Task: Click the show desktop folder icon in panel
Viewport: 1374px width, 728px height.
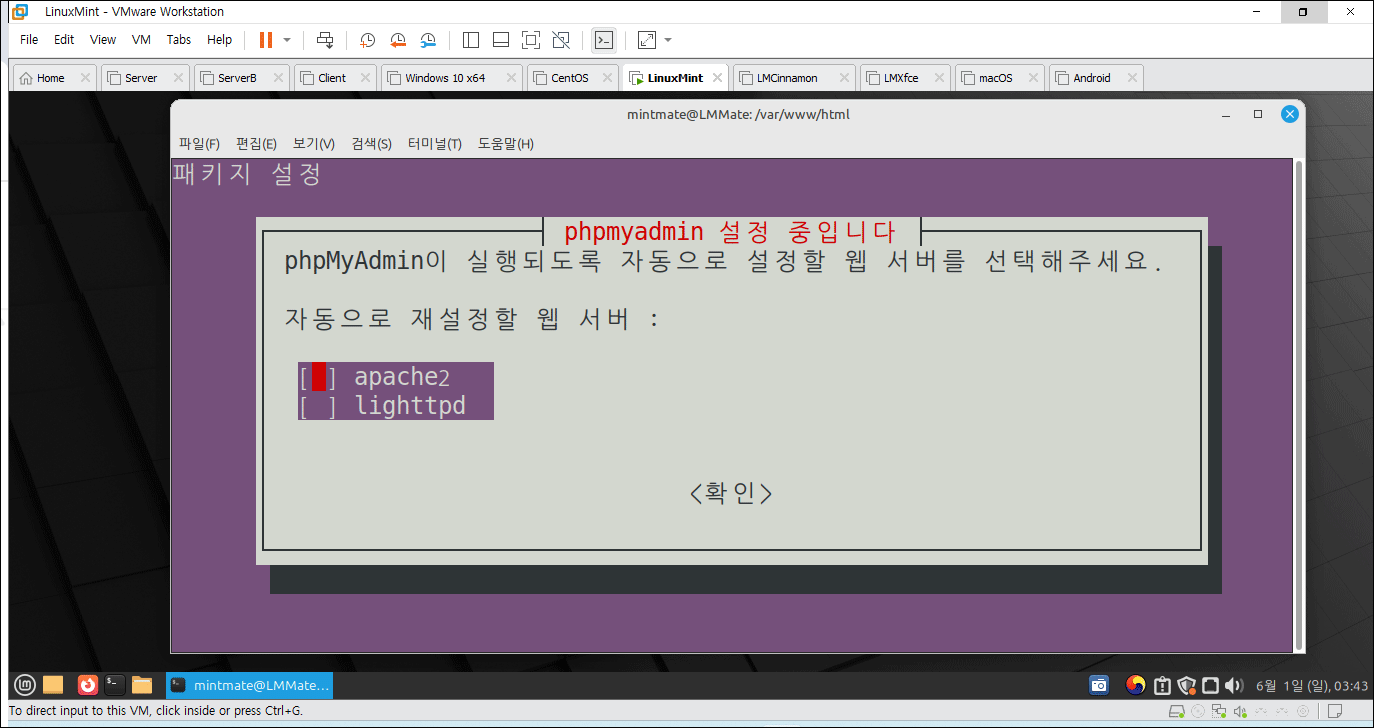Action: click(53, 685)
